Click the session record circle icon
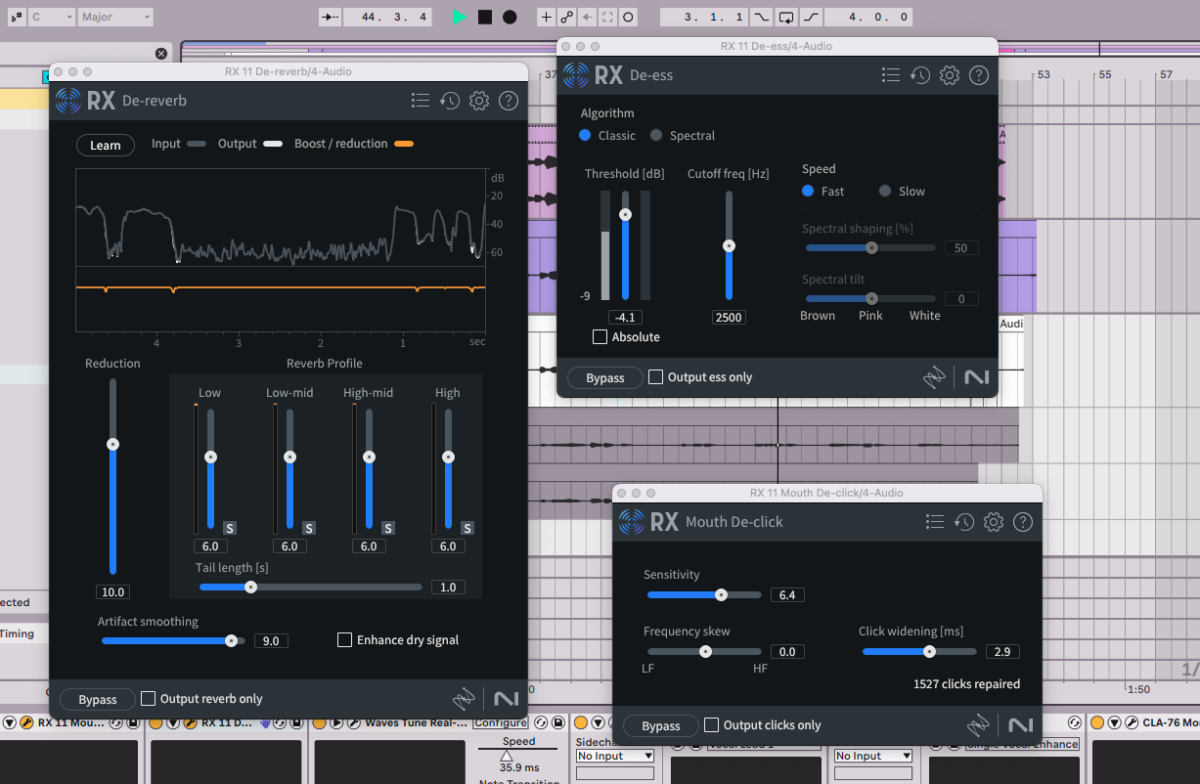The width and height of the screenshot is (1200, 784). 628,17
